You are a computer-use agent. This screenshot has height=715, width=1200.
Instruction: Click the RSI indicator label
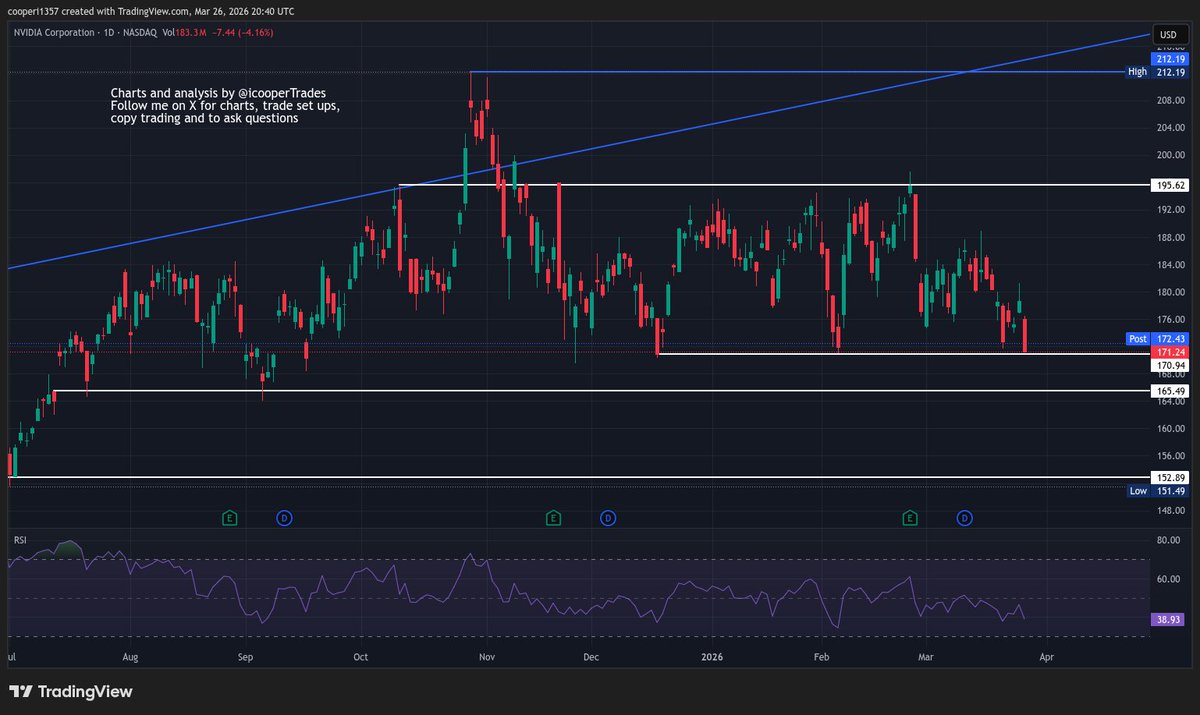[20, 540]
